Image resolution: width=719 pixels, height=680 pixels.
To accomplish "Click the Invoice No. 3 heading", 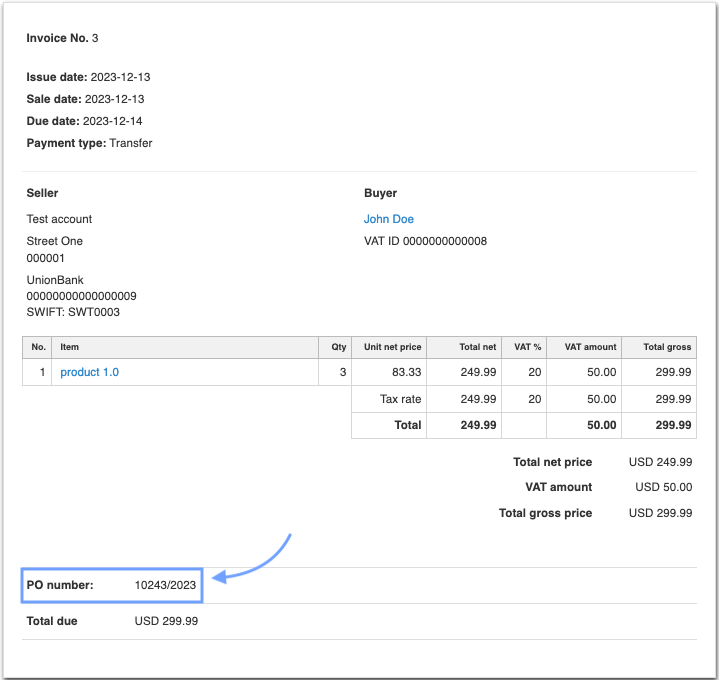I will point(62,38).
